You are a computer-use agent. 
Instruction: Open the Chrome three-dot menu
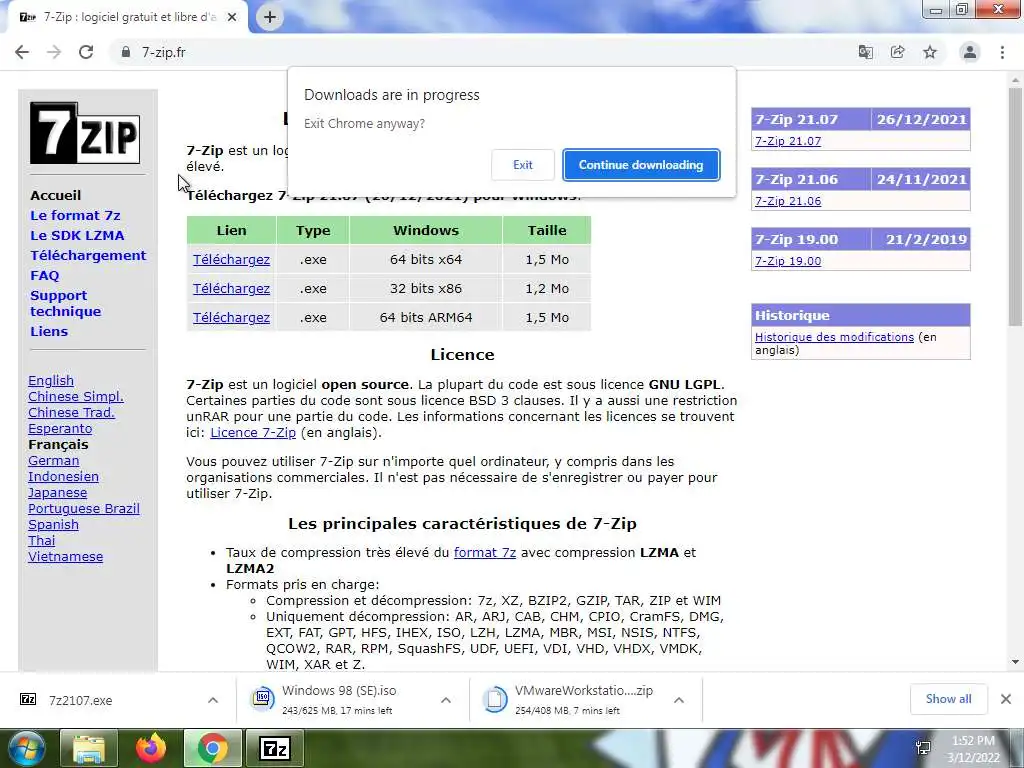pos(1002,52)
